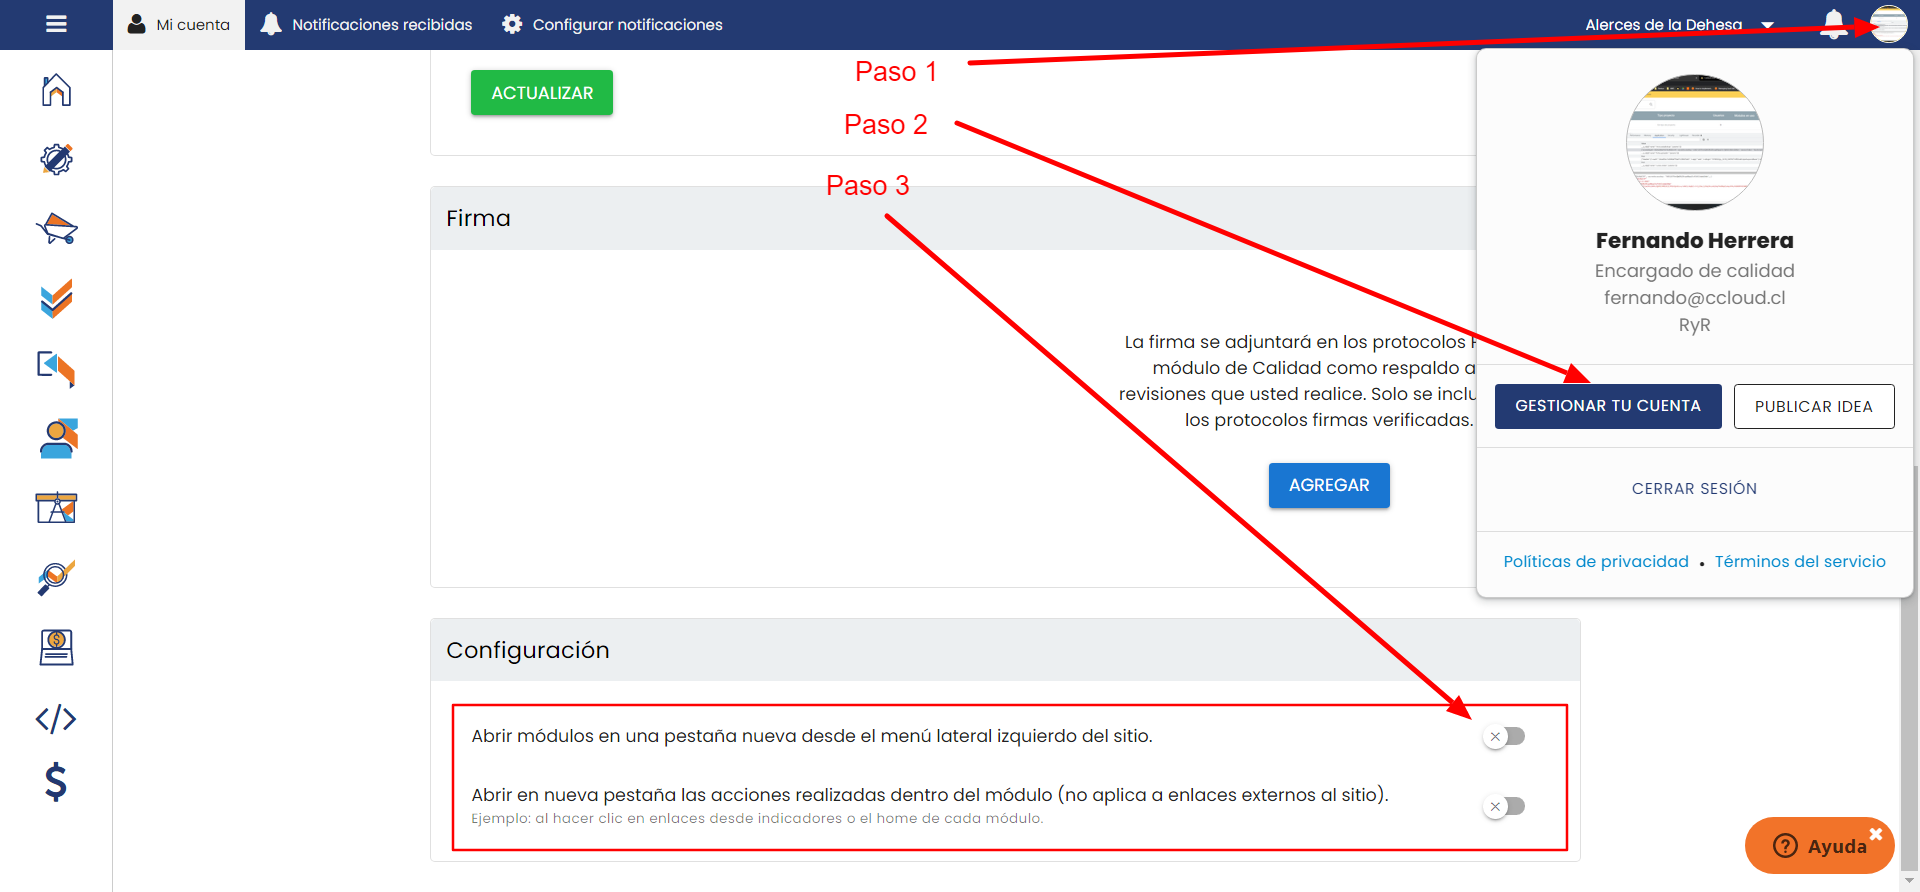Open the double checkmark quality module

tap(56, 298)
